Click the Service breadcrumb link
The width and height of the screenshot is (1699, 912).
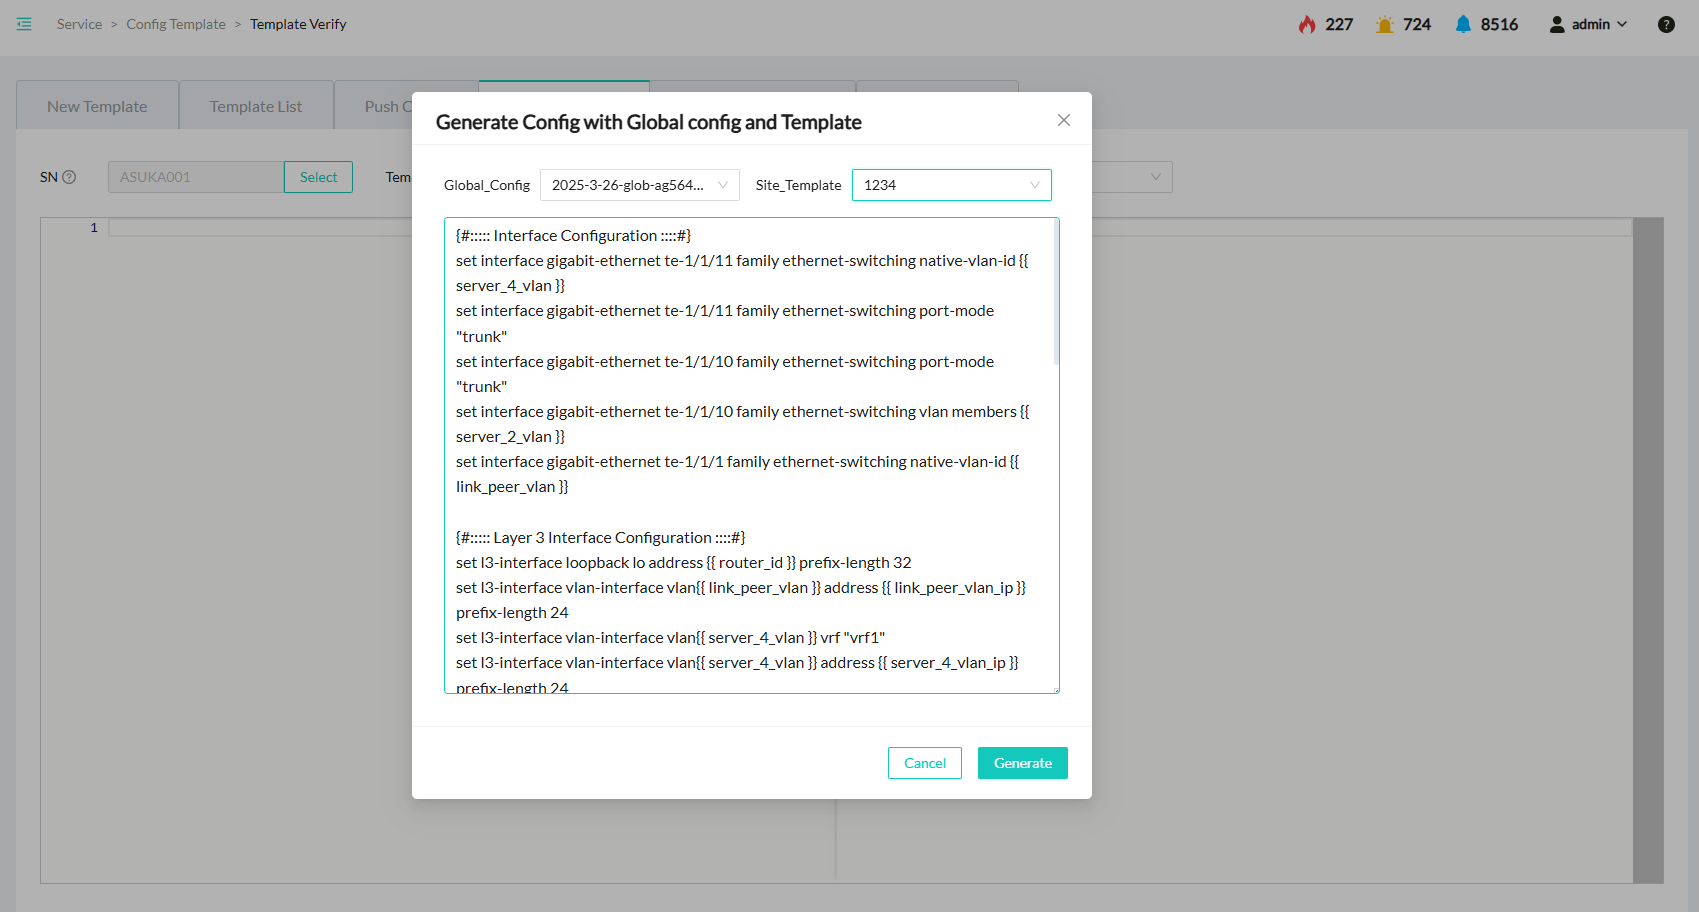coord(79,24)
